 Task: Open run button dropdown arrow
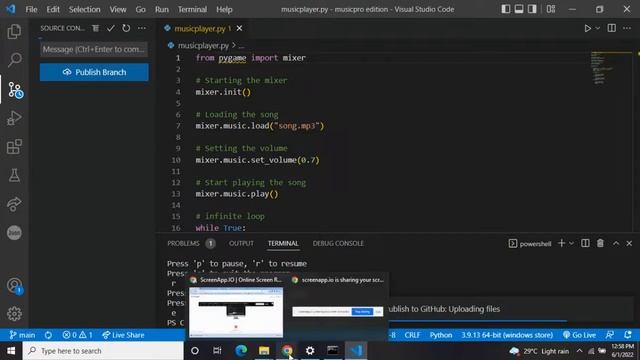point(598,28)
